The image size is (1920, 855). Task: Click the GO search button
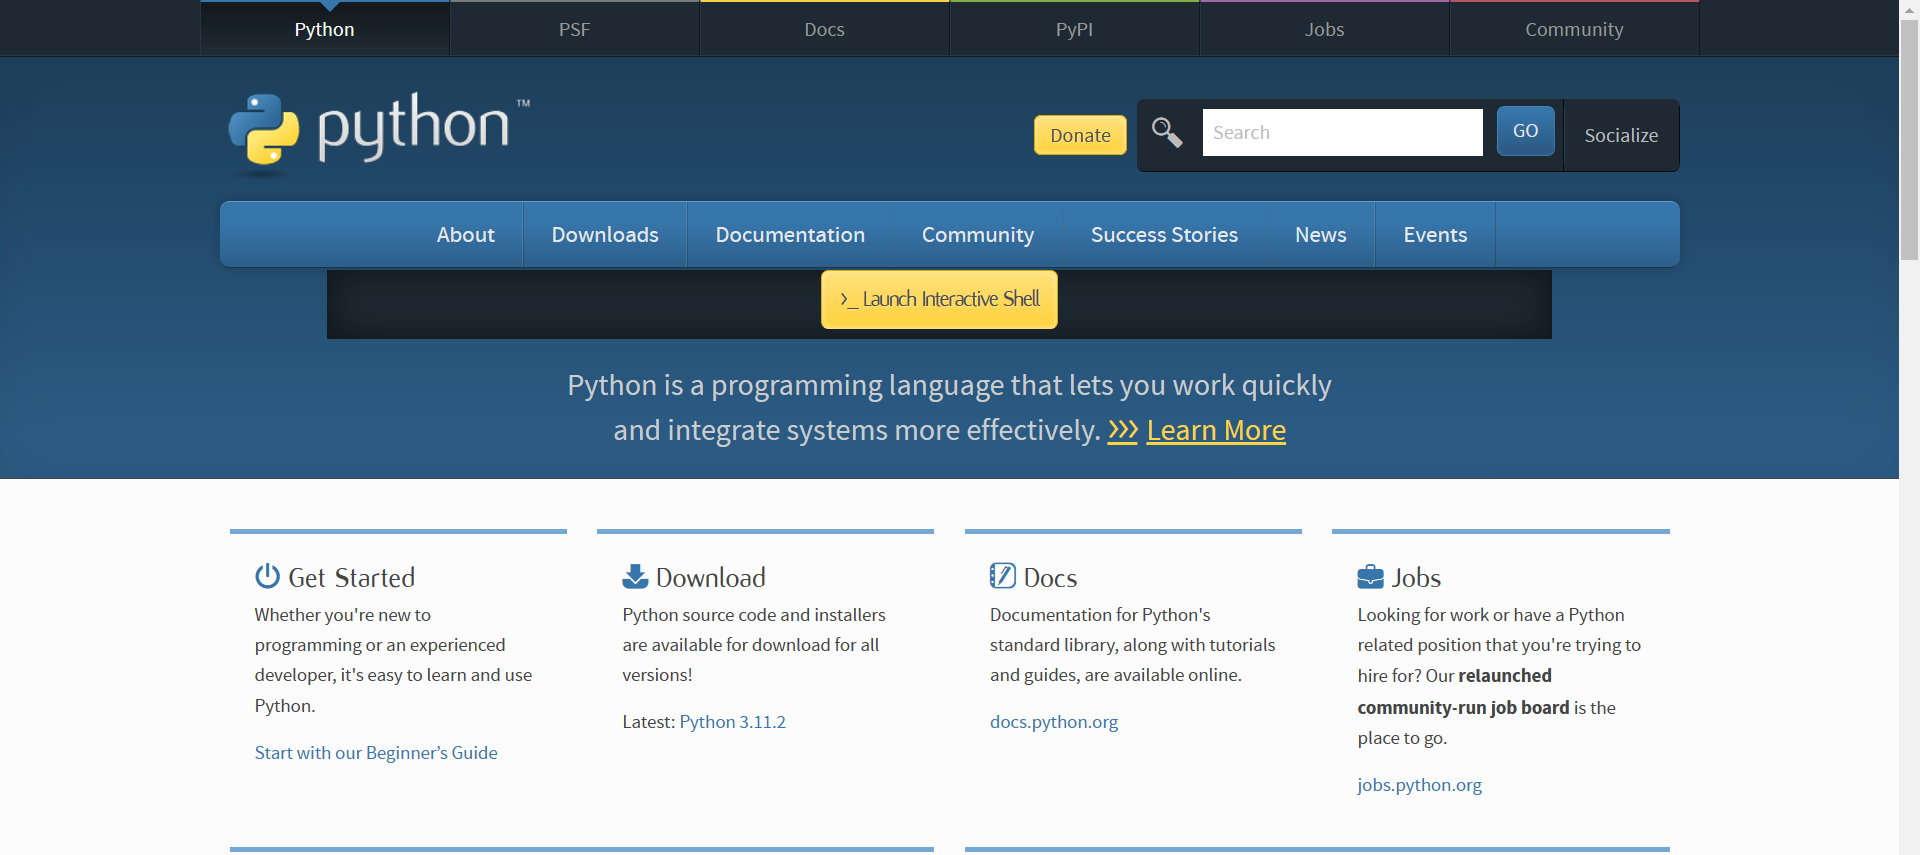click(1526, 131)
